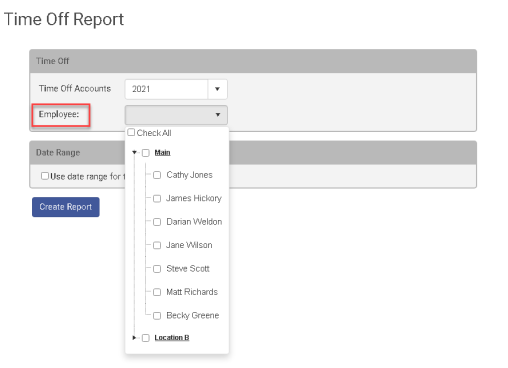The image size is (508, 368).
Task: Click the Time Off Accounts dropdown arrow
Action: coord(217,89)
